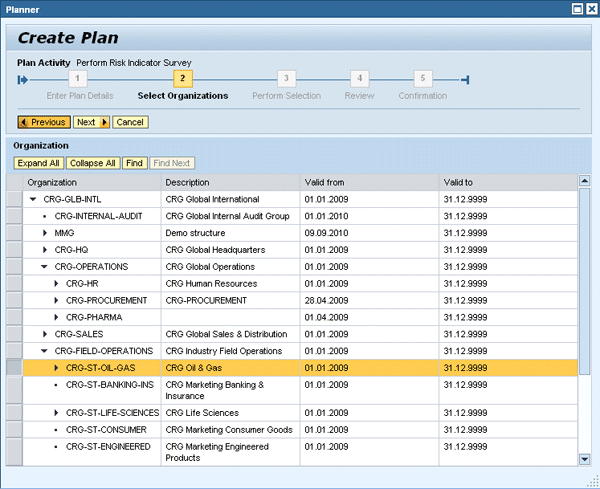Select row selector for CRG-ST-CONSUMER row
The image size is (600, 489).
pos(14,429)
